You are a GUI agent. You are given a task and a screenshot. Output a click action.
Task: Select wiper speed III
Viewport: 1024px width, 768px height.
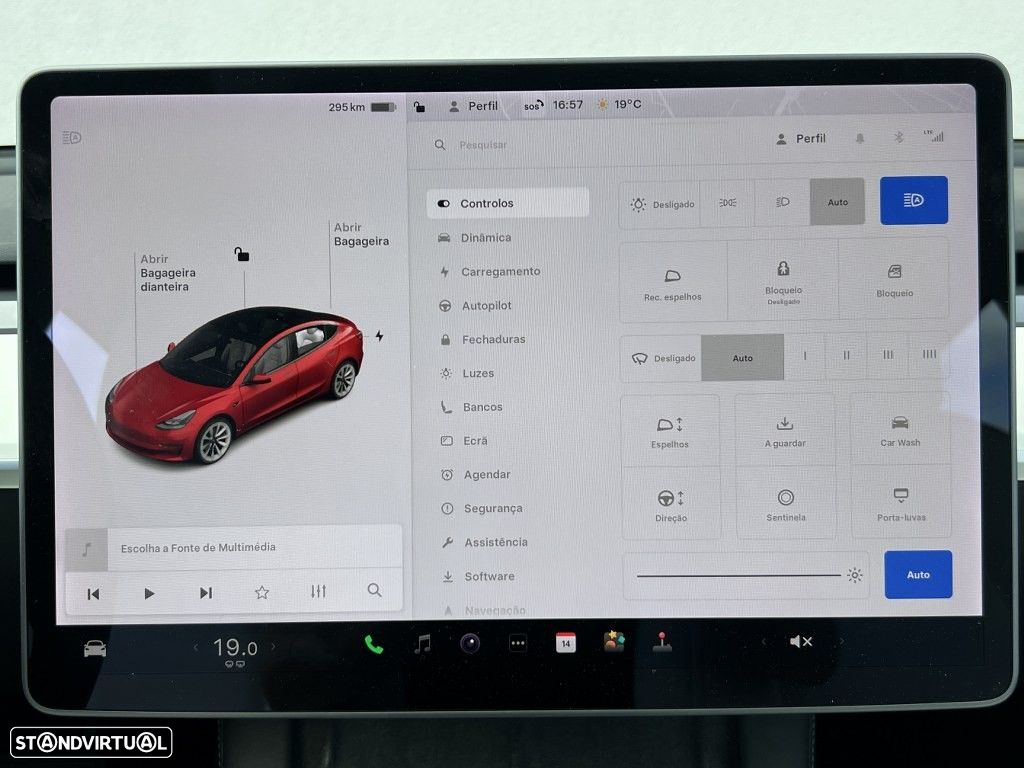[888, 355]
